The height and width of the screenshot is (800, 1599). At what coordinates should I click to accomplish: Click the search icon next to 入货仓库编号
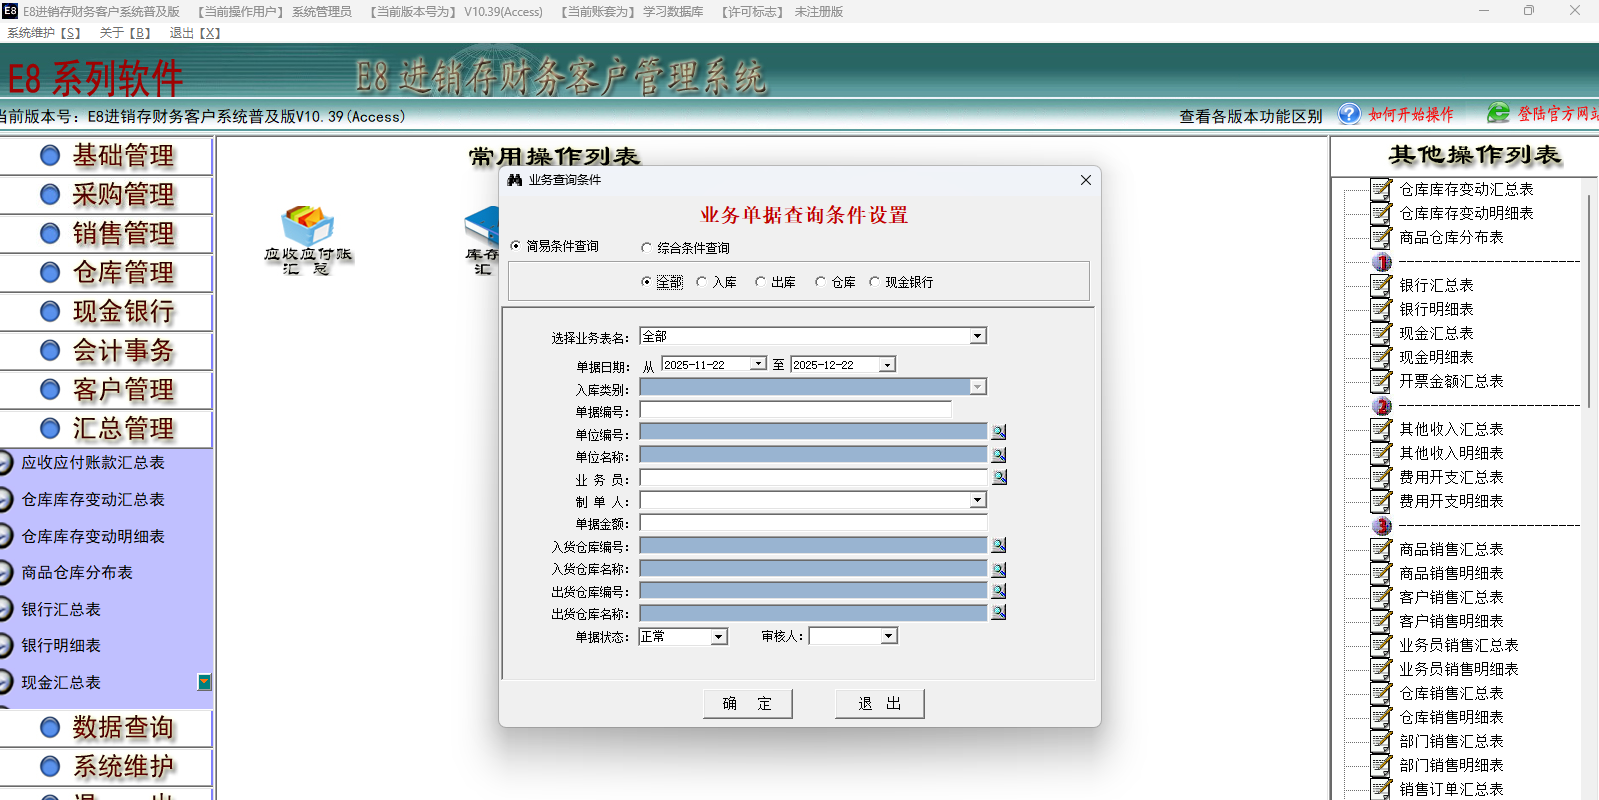coord(998,545)
